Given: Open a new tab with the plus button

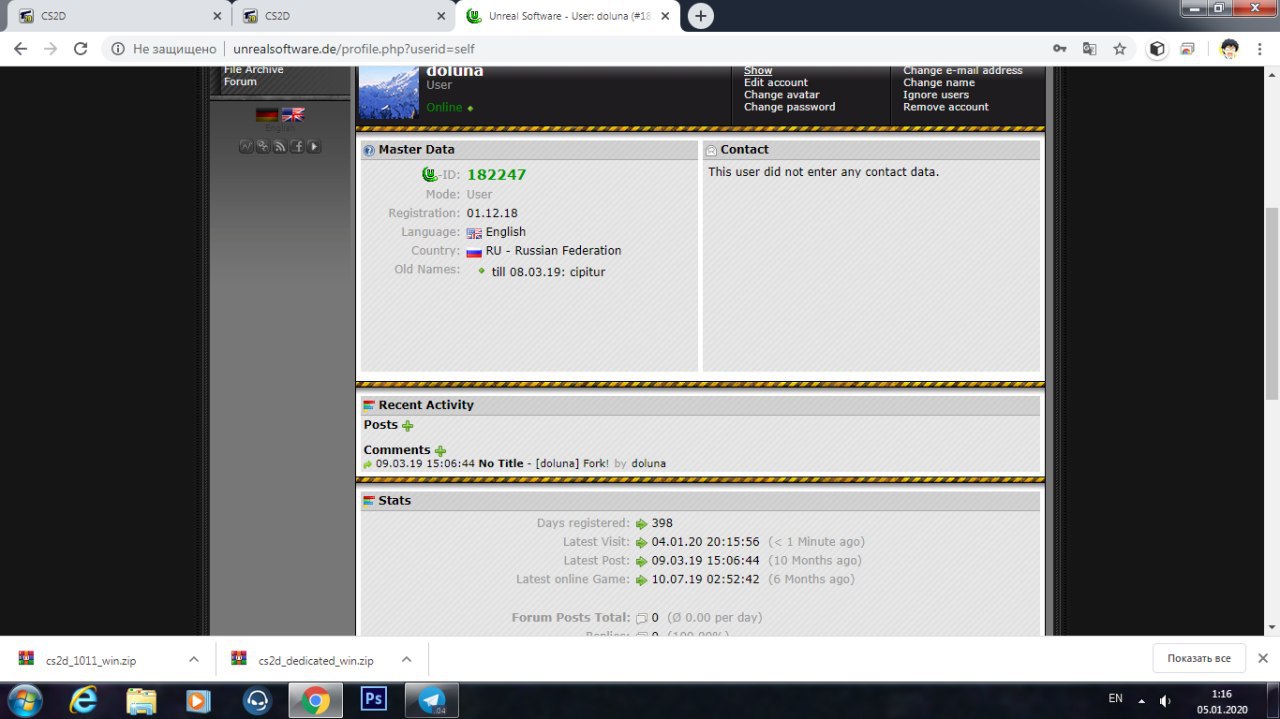Looking at the screenshot, I should pos(701,16).
